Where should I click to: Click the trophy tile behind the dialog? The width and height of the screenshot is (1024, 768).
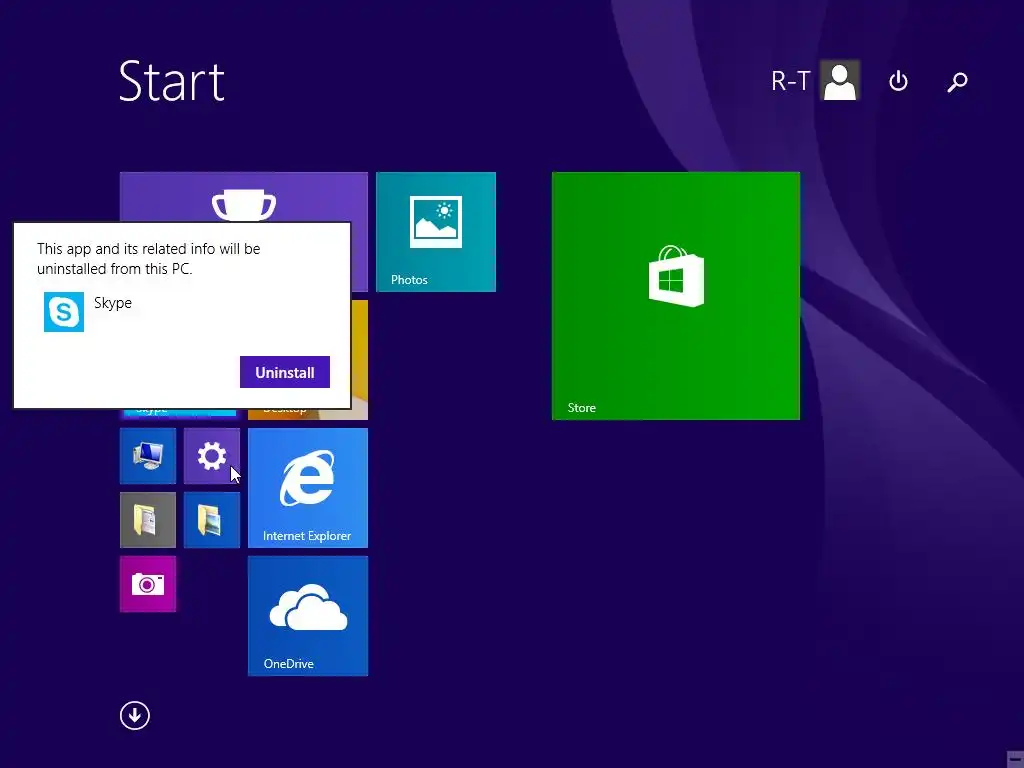pos(244,197)
